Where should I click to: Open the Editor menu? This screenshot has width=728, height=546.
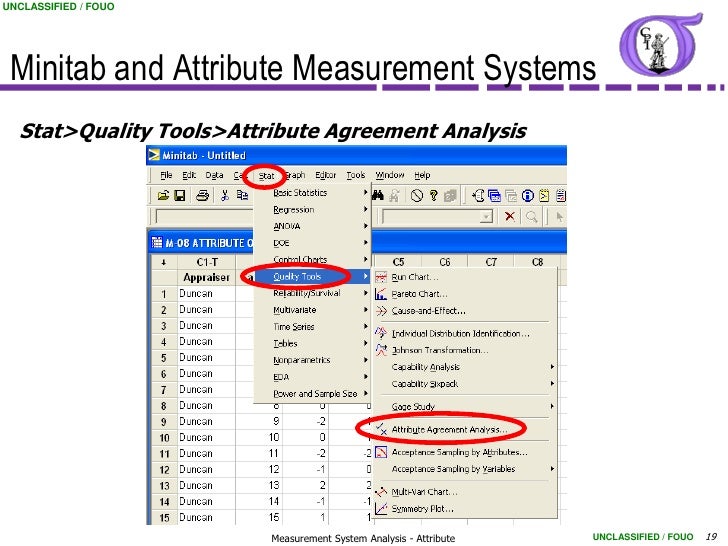click(325, 176)
